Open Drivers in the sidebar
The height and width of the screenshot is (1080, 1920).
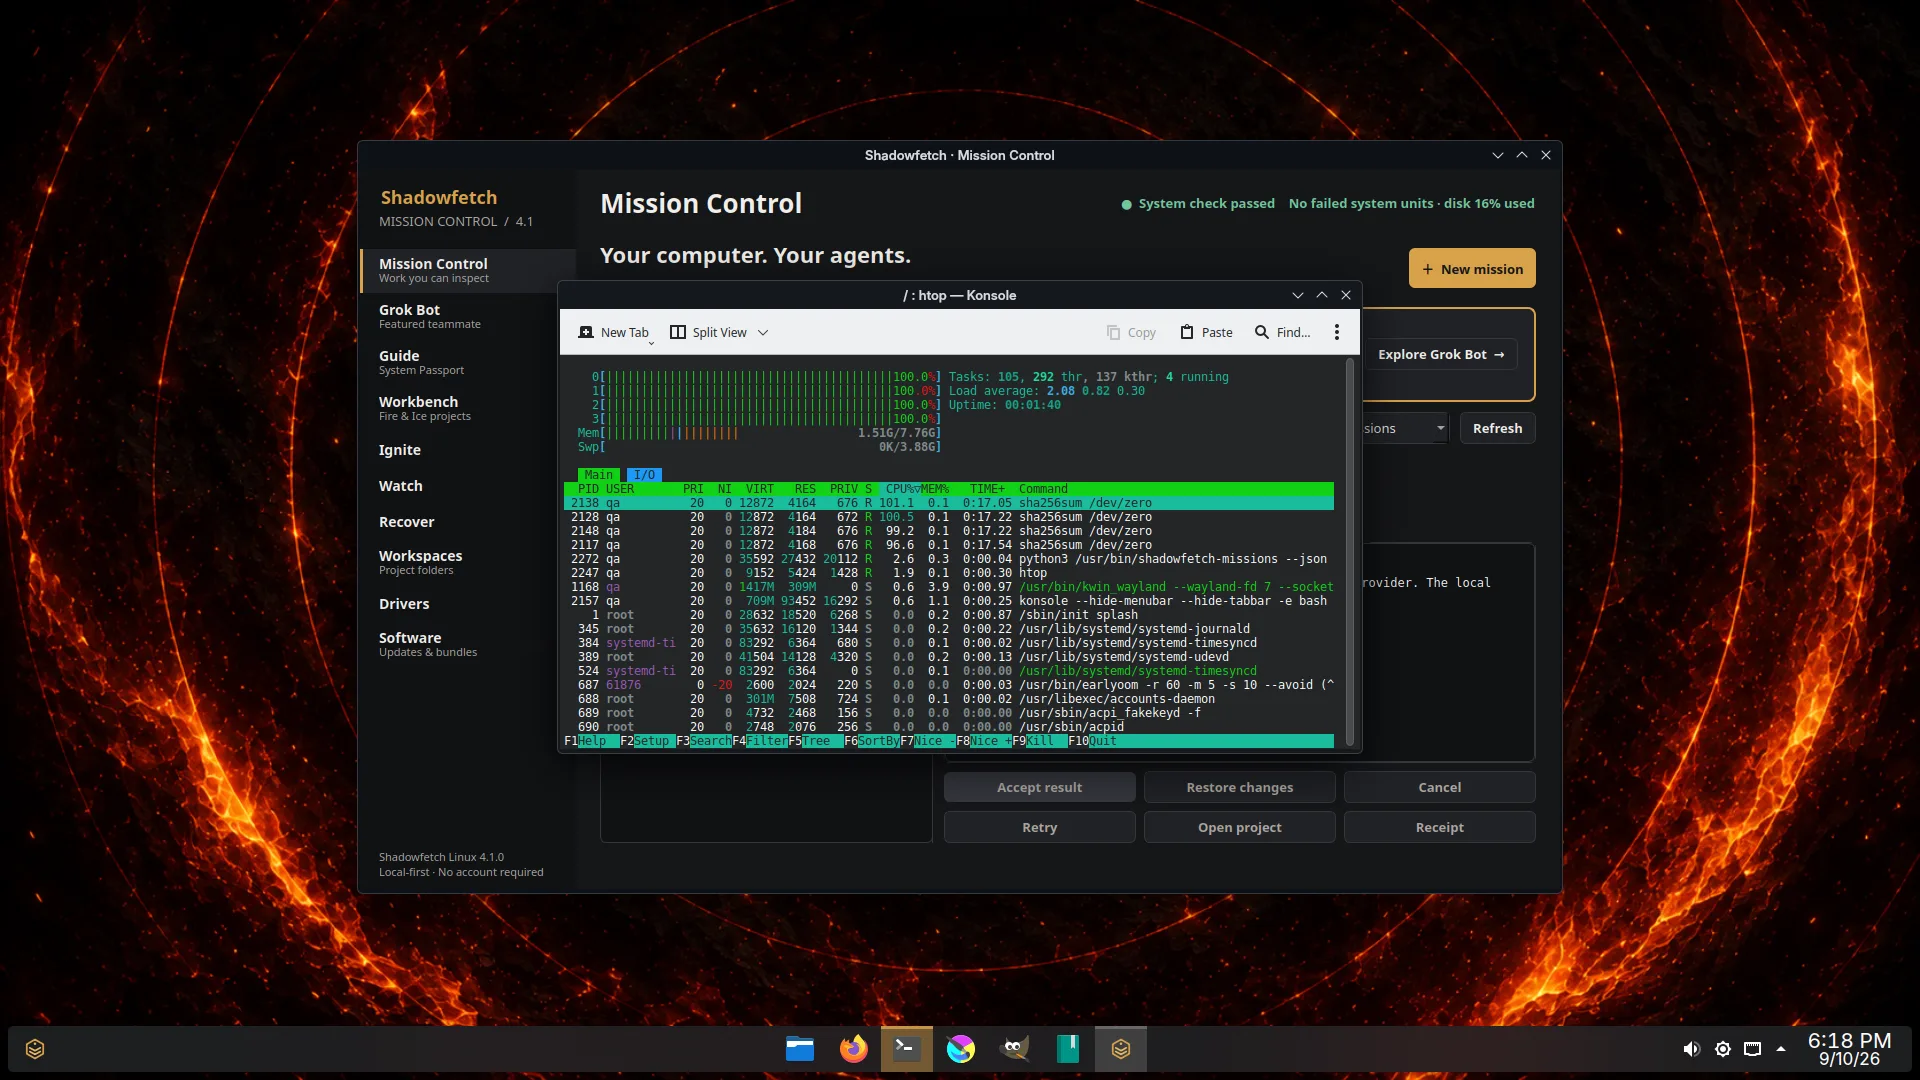(468, 604)
